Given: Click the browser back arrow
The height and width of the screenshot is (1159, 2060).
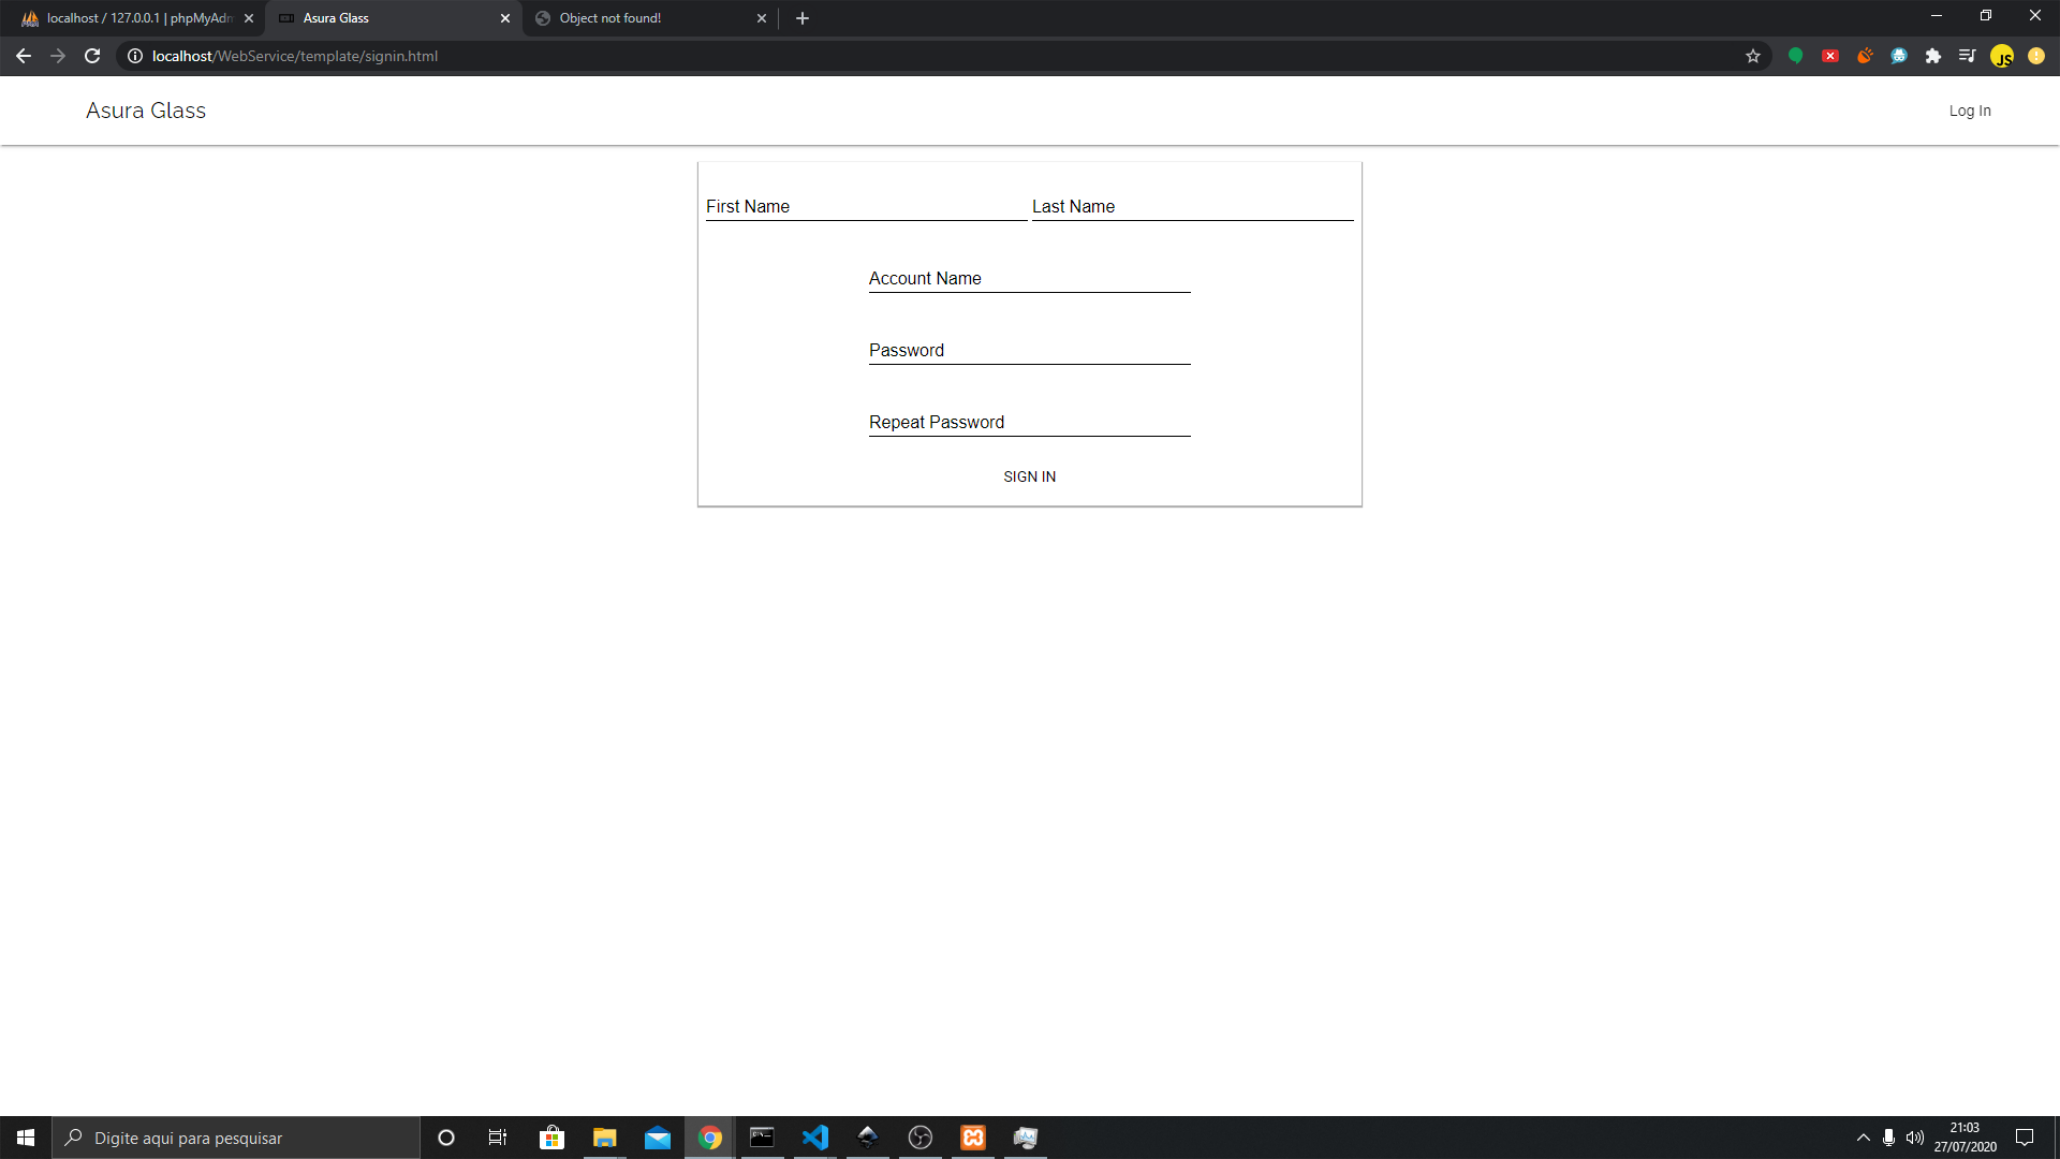Looking at the screenshot, I should pyautogui.click(x=23, y=56).
